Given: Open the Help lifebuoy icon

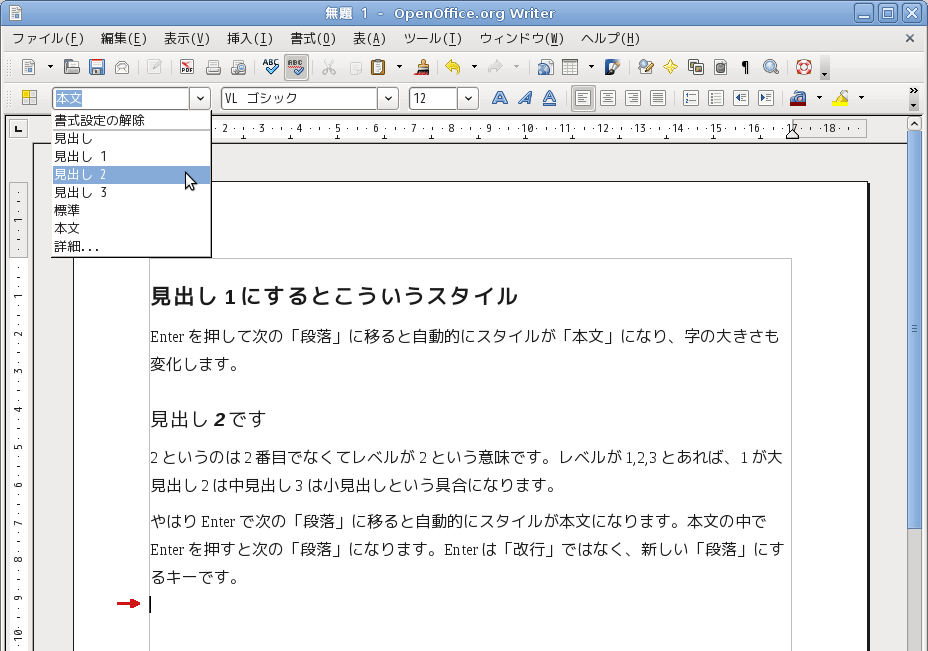Looking at the screenshot, I should coord(803,67).
